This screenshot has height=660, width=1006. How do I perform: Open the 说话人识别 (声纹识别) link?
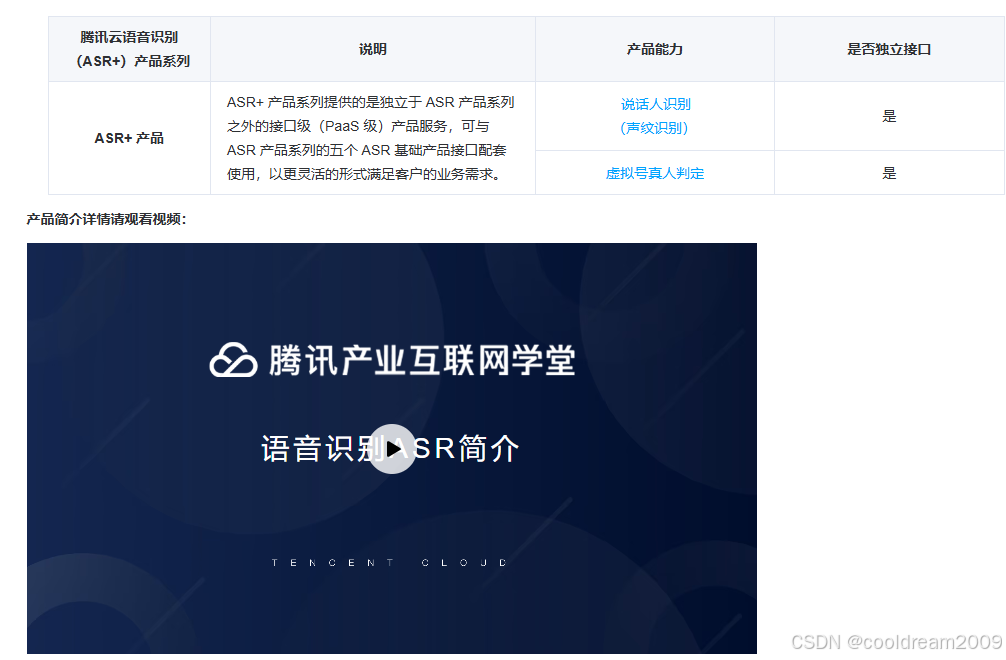click(x=655, y=116)
